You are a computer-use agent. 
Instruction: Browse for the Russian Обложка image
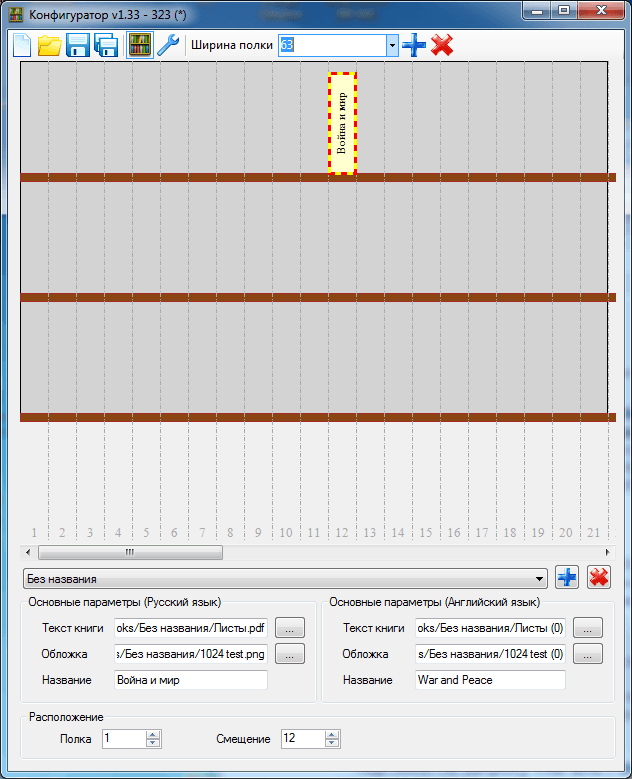coord(290,654)
